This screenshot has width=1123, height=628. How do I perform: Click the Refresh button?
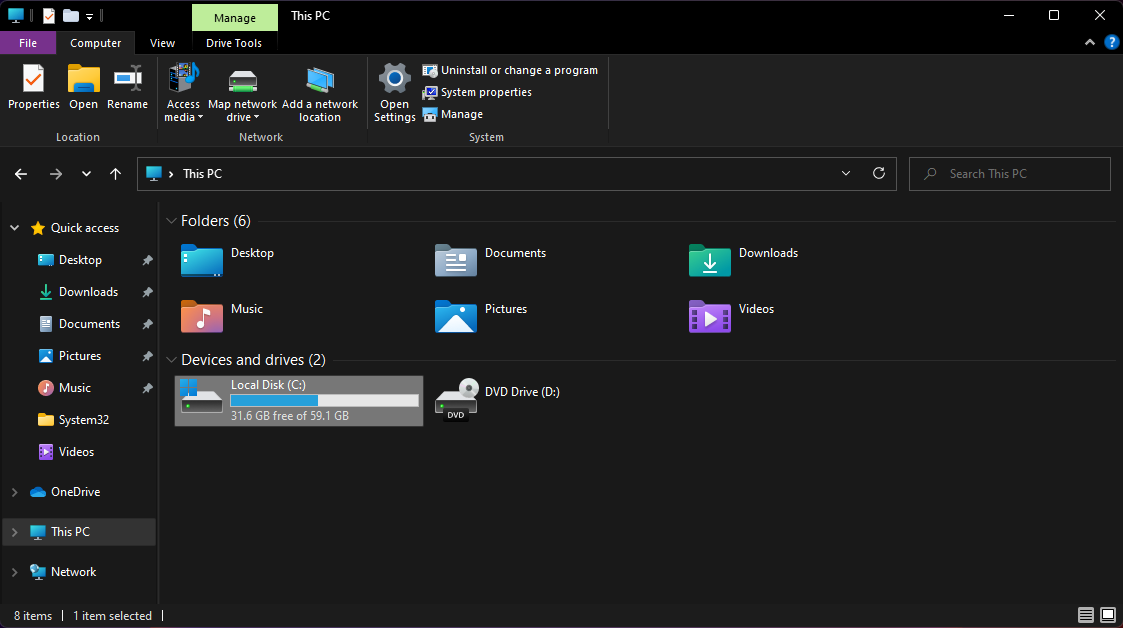pyautogui.click(x=879, y=173)
